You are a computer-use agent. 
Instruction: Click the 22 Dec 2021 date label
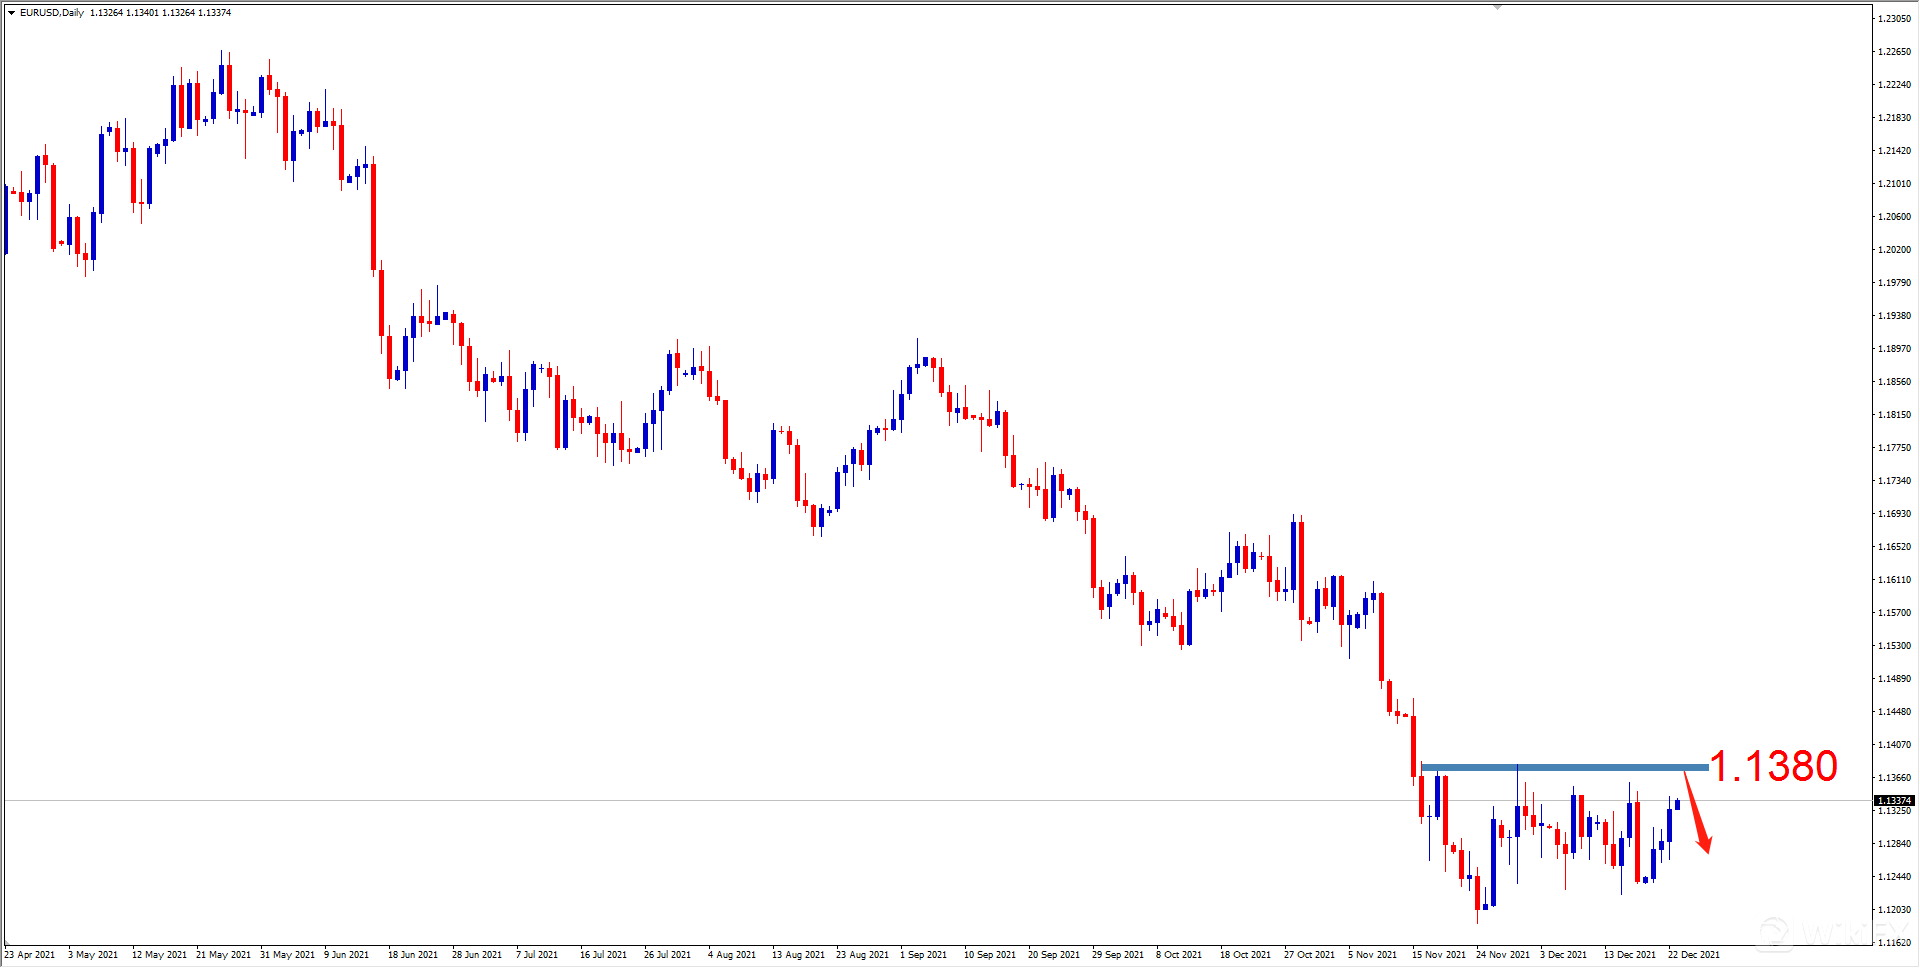pyautogui.click(x=1693, y=955)
